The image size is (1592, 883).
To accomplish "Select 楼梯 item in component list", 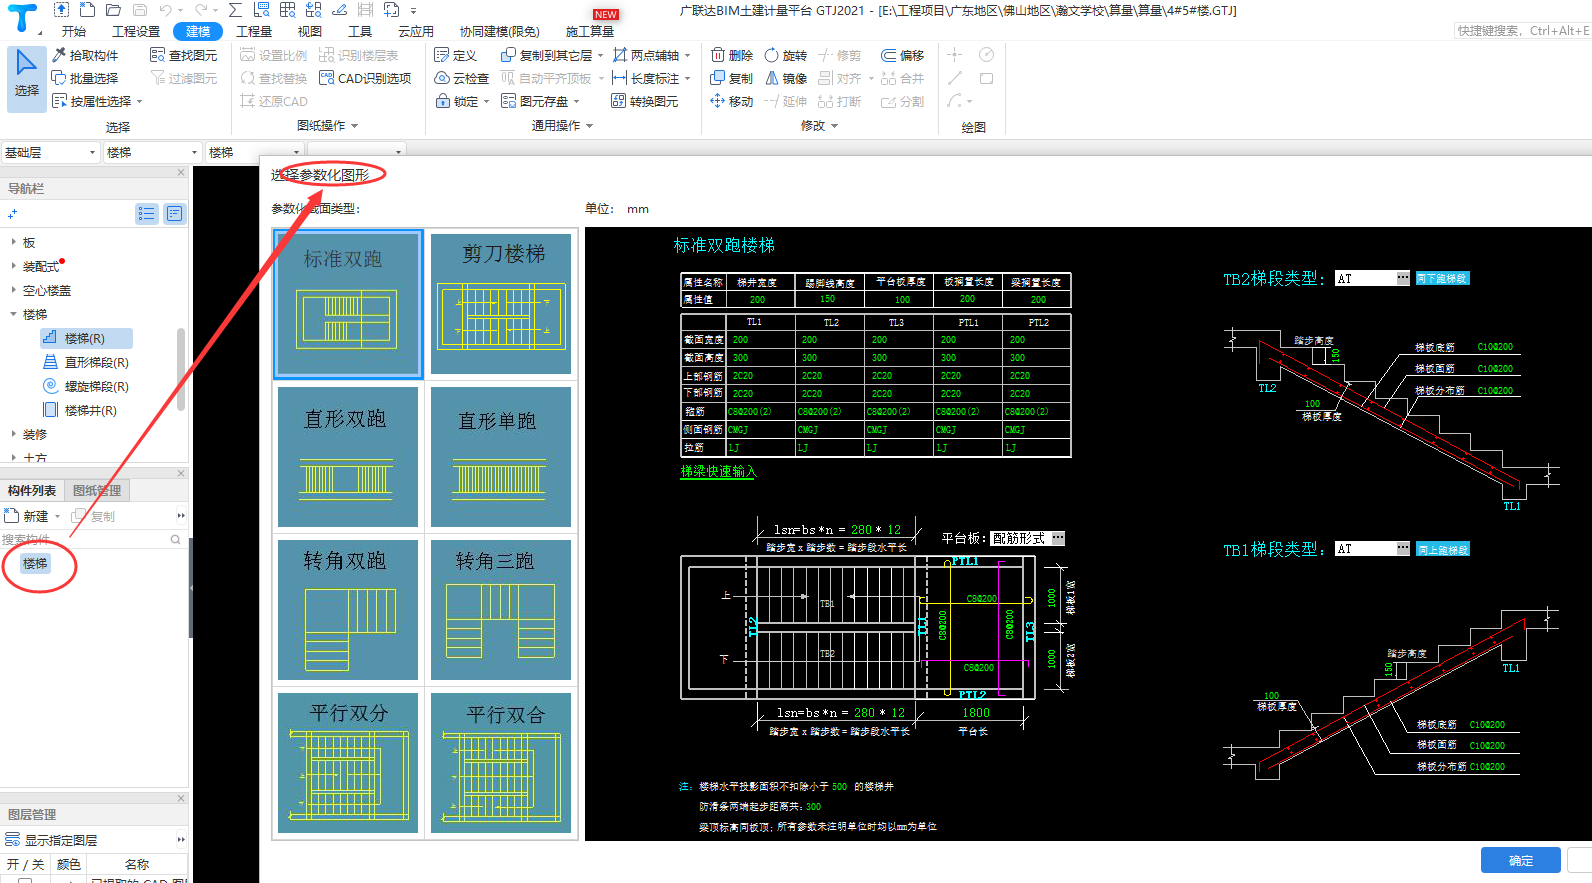I will pos(35,564).
